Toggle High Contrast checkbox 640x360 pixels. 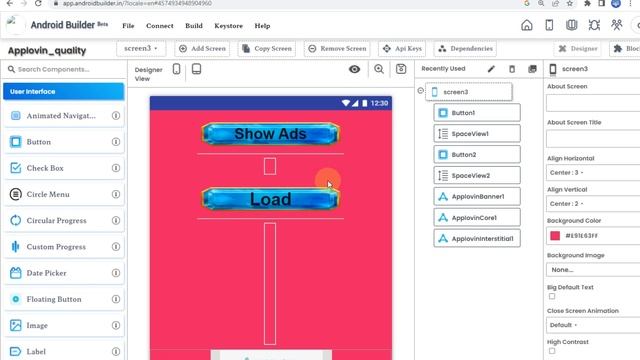(x=552, y=351)
